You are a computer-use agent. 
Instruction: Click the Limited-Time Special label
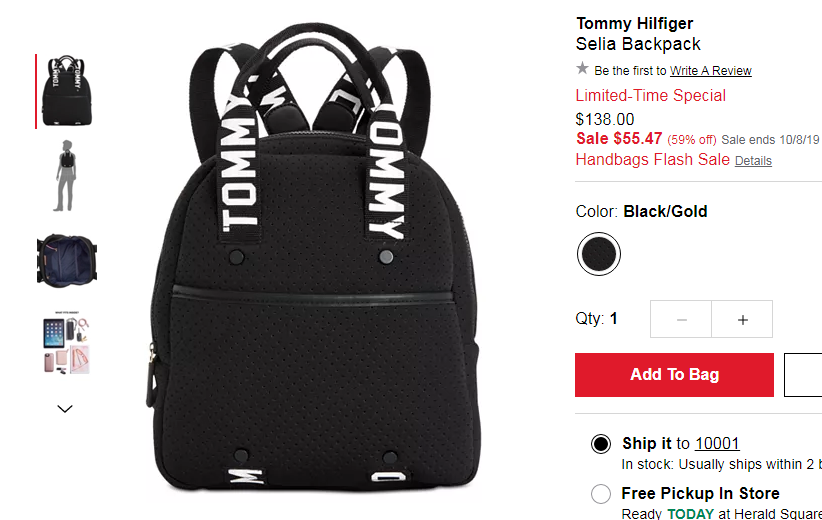coord(651,95)
